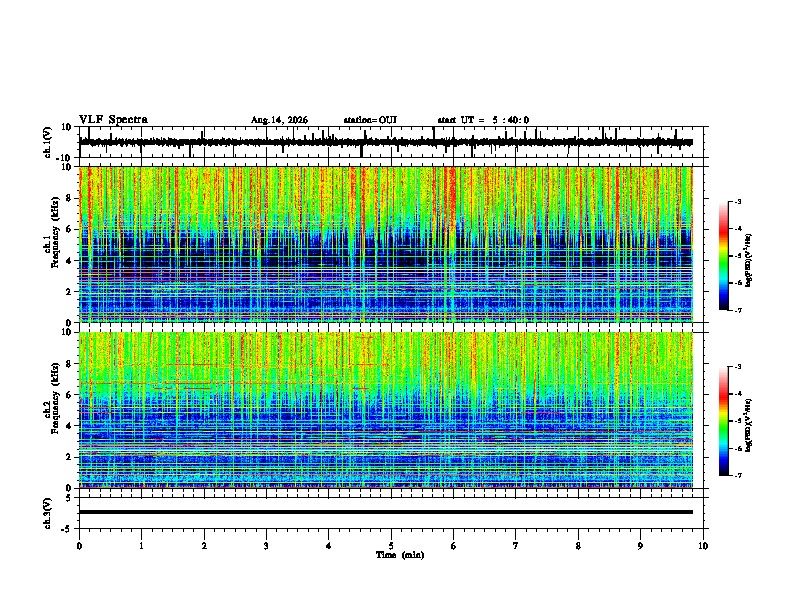Click the '-7' label on ch.1 color scale
Viewport: 792px width, 612px height.
[737, 310]
